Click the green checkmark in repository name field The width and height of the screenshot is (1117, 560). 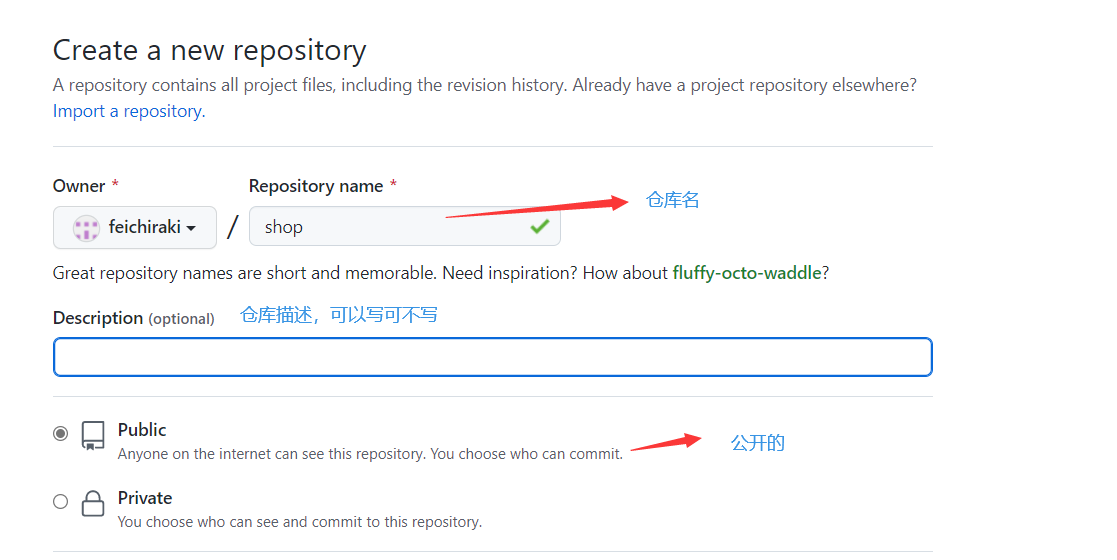tap(540, 227)
